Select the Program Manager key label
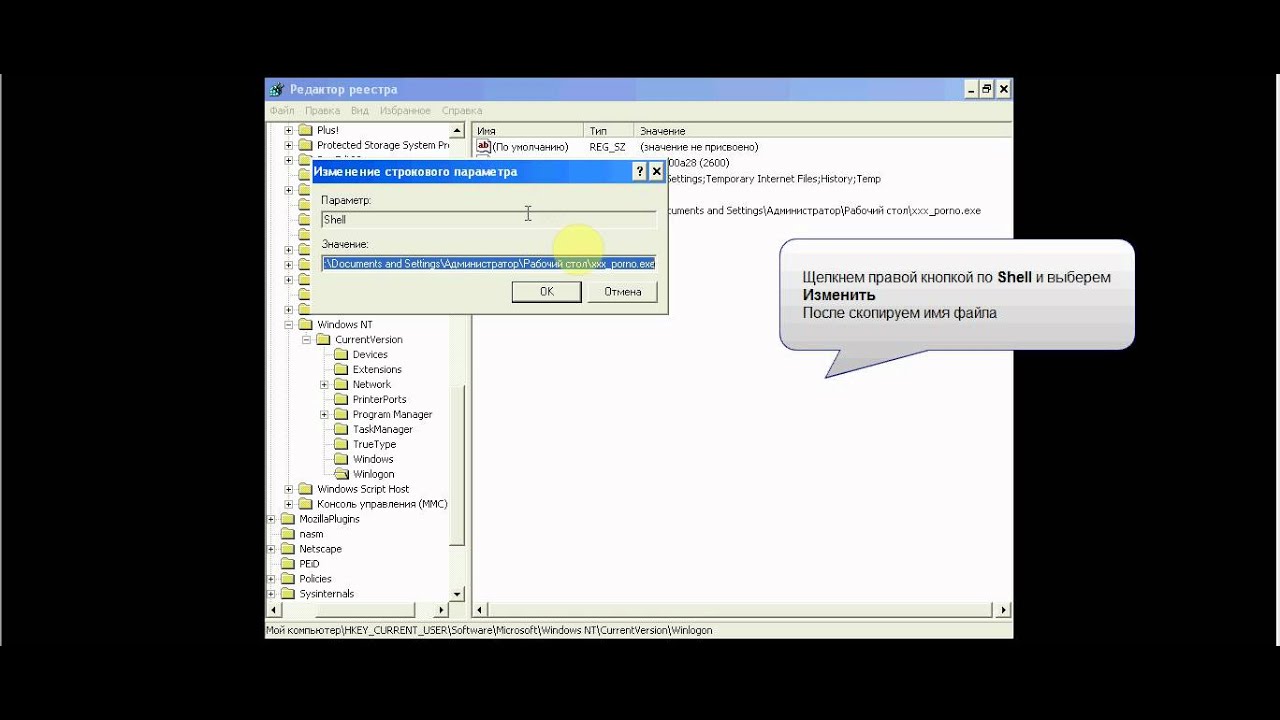The width and height of the screenshot is (1280, 720). [392, 414]
